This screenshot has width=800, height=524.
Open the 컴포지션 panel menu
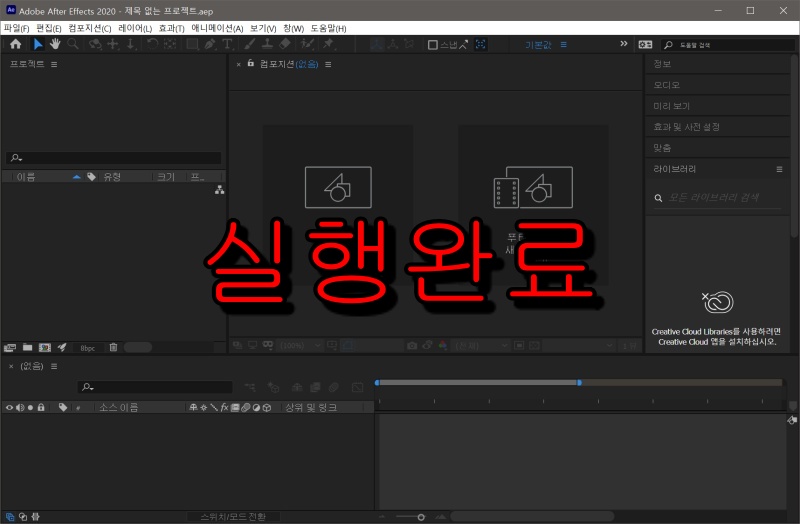328,64
